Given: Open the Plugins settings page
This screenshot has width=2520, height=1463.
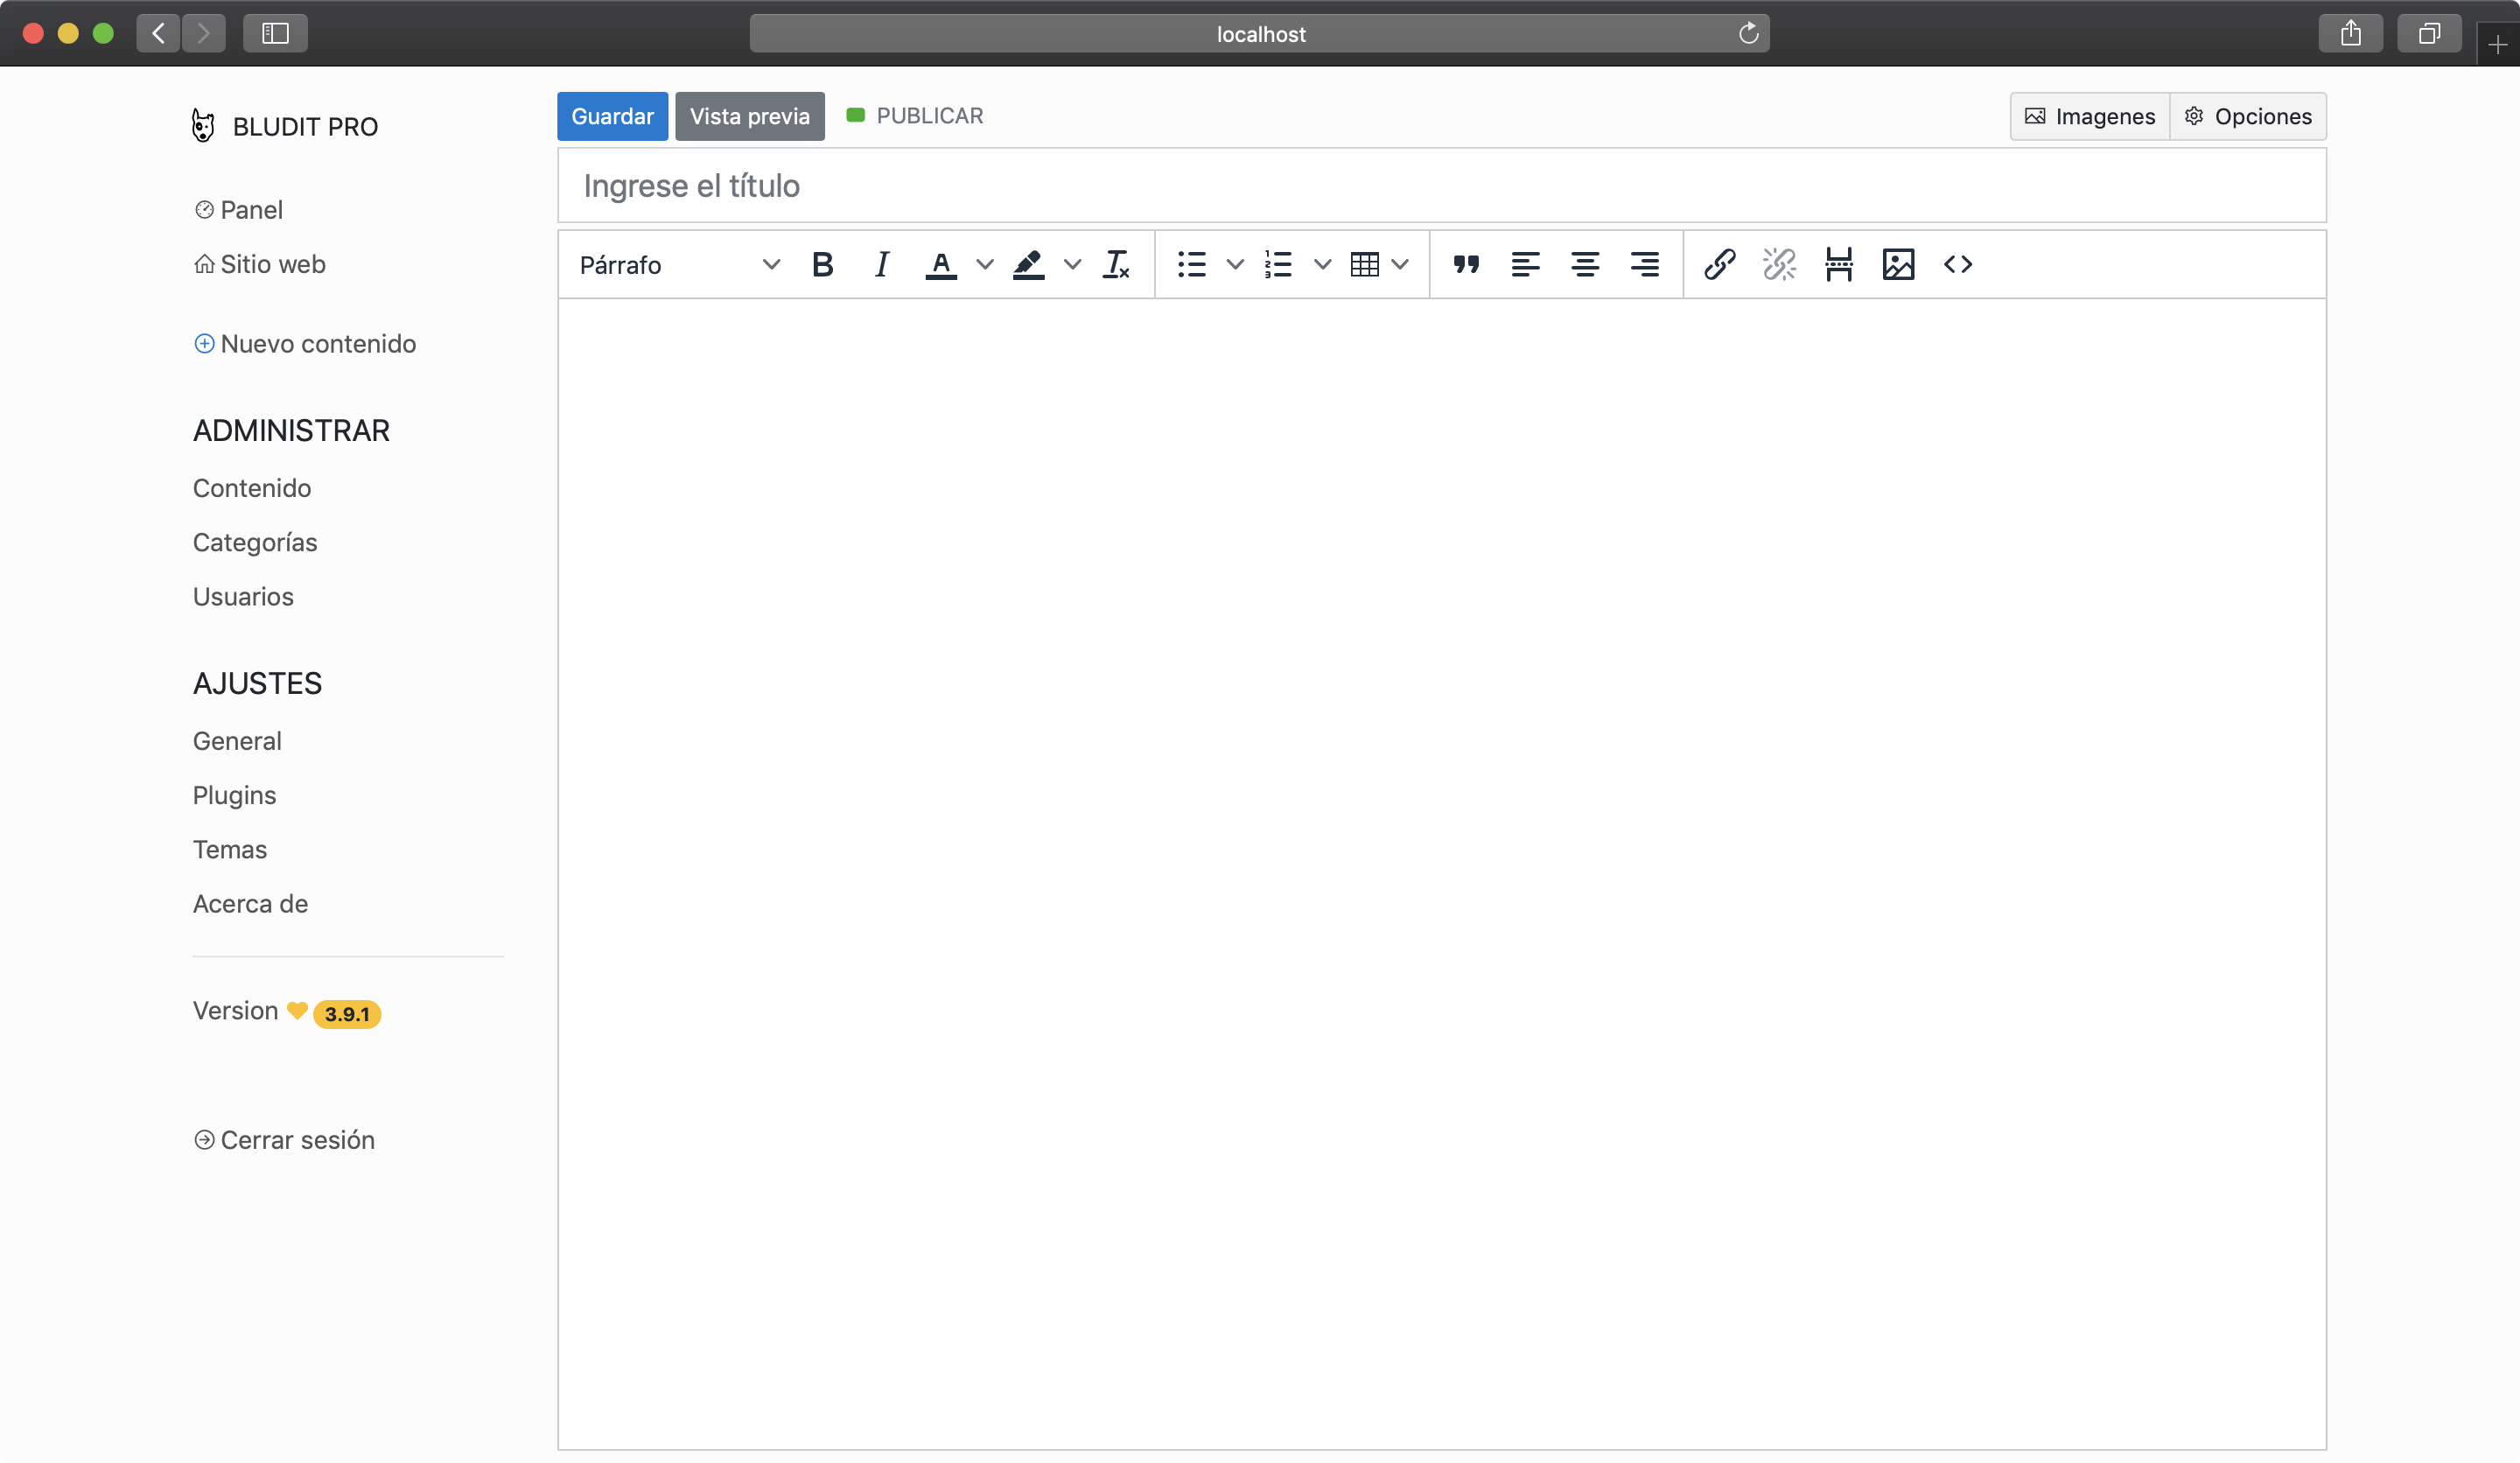Looking at the screenshot, I should [x=234, y=795].
